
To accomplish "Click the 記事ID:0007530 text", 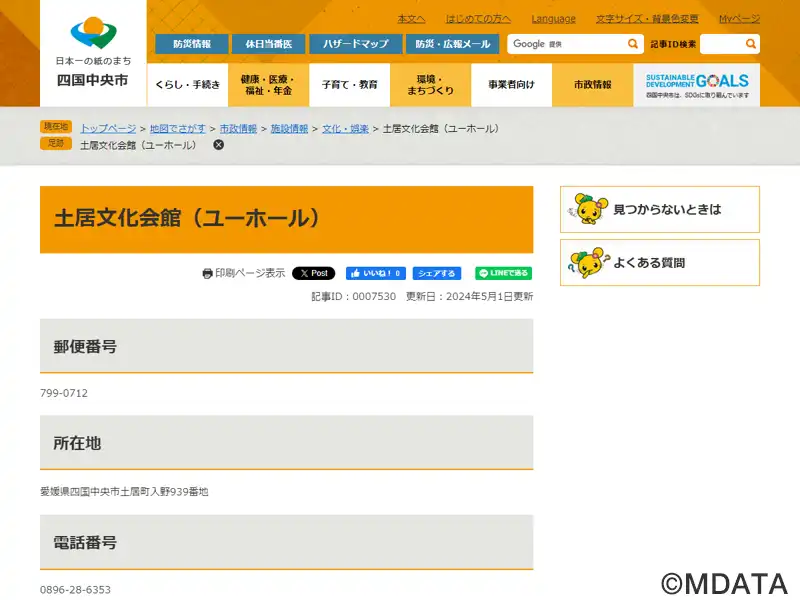I will pos(354,296).
